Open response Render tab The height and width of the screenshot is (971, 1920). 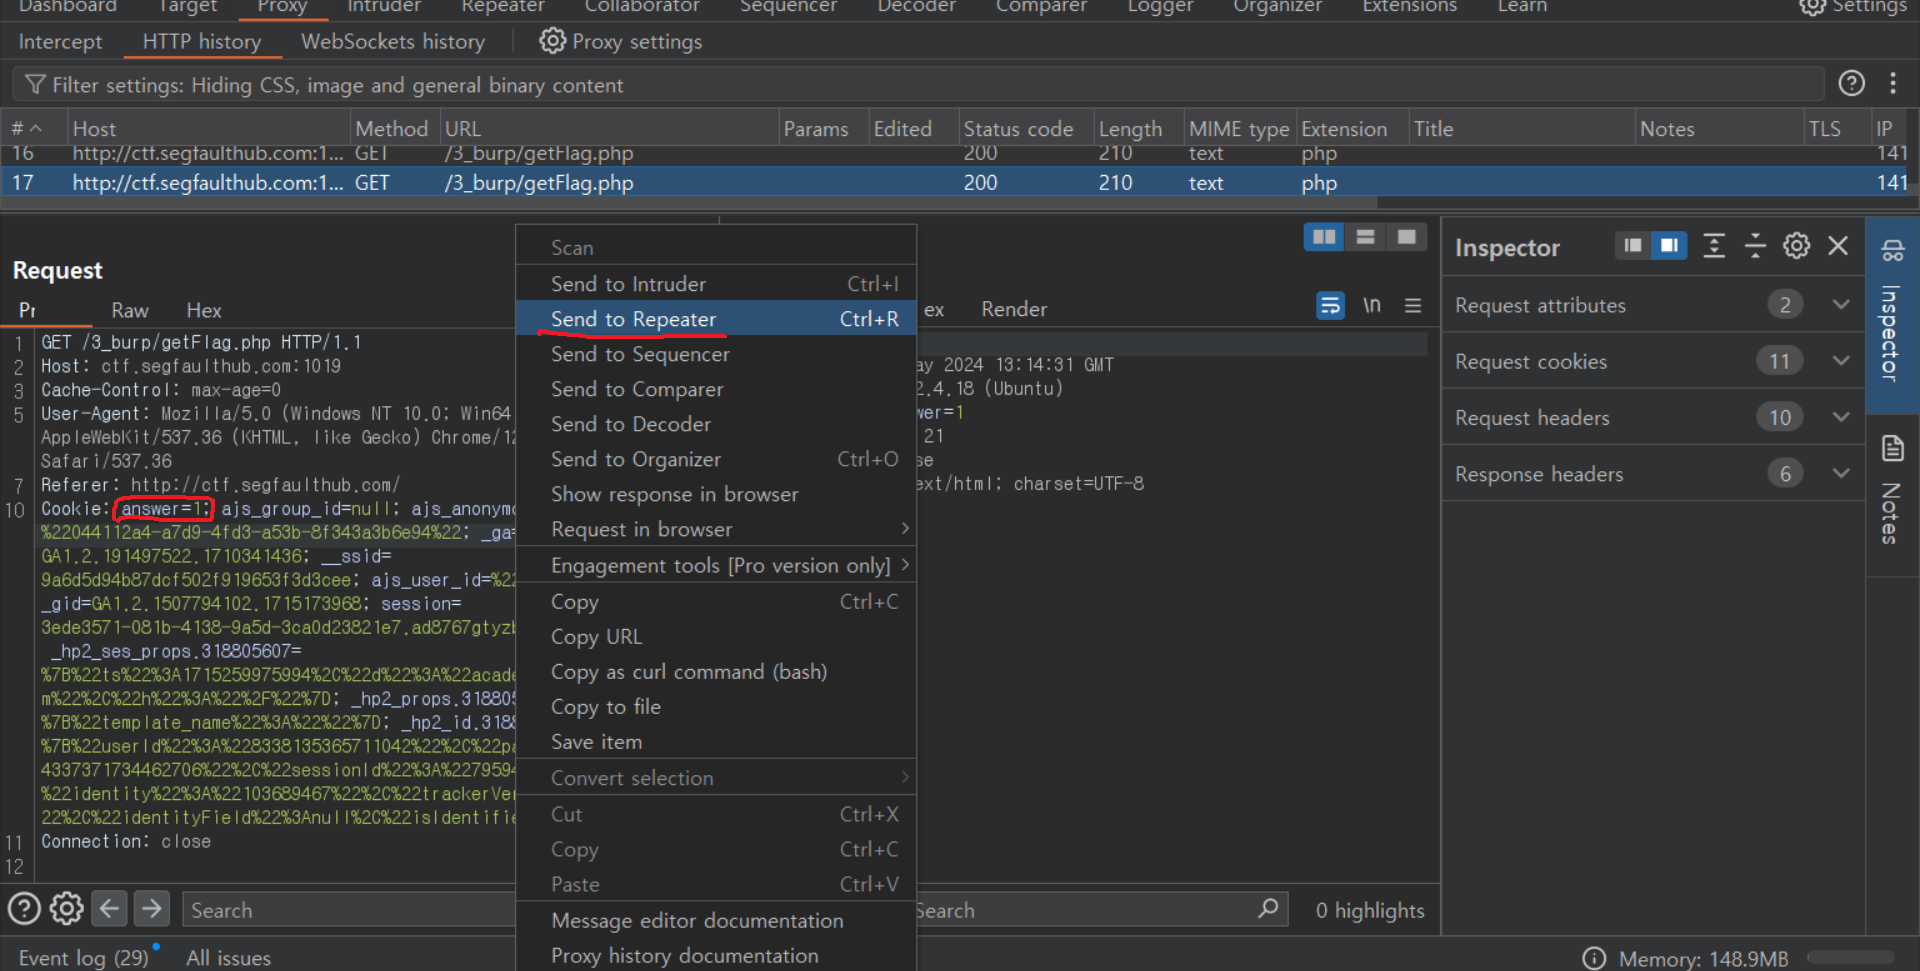pyautogui.click(x=1014, y=309)
